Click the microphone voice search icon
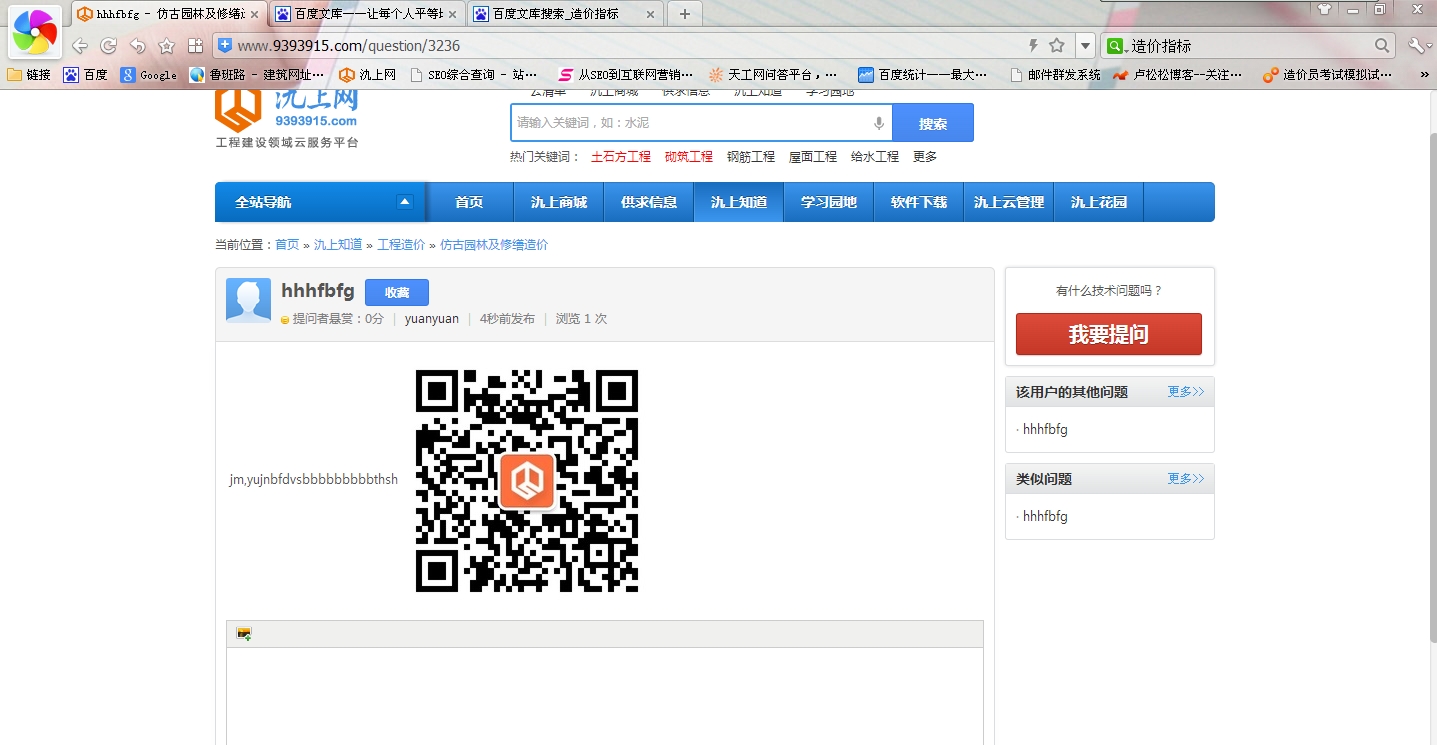The height and width of the screenshot is (745, 1437). 879,123
